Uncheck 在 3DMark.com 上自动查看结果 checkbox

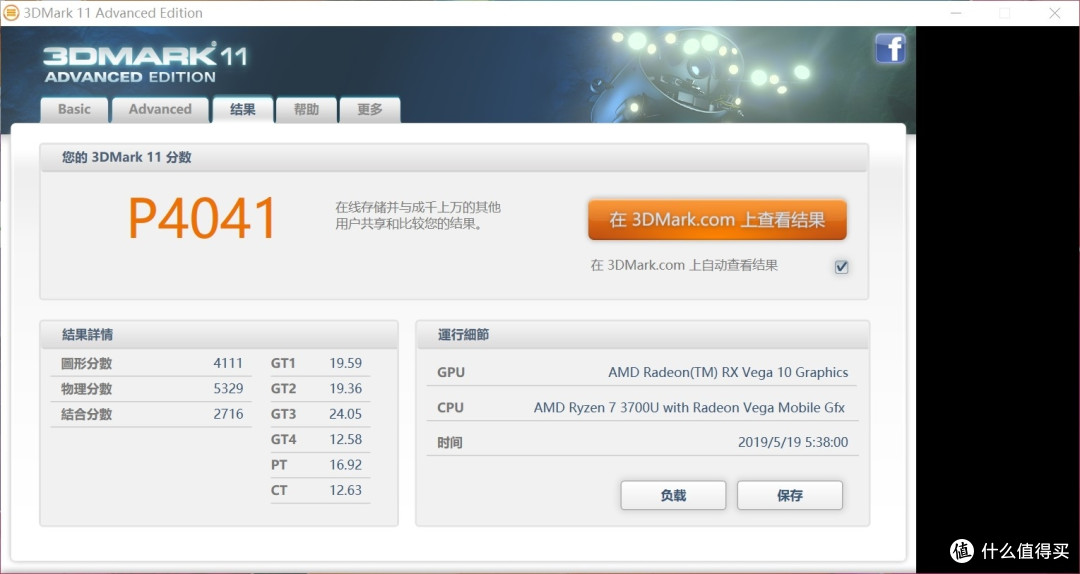click(x=841, y=267)
